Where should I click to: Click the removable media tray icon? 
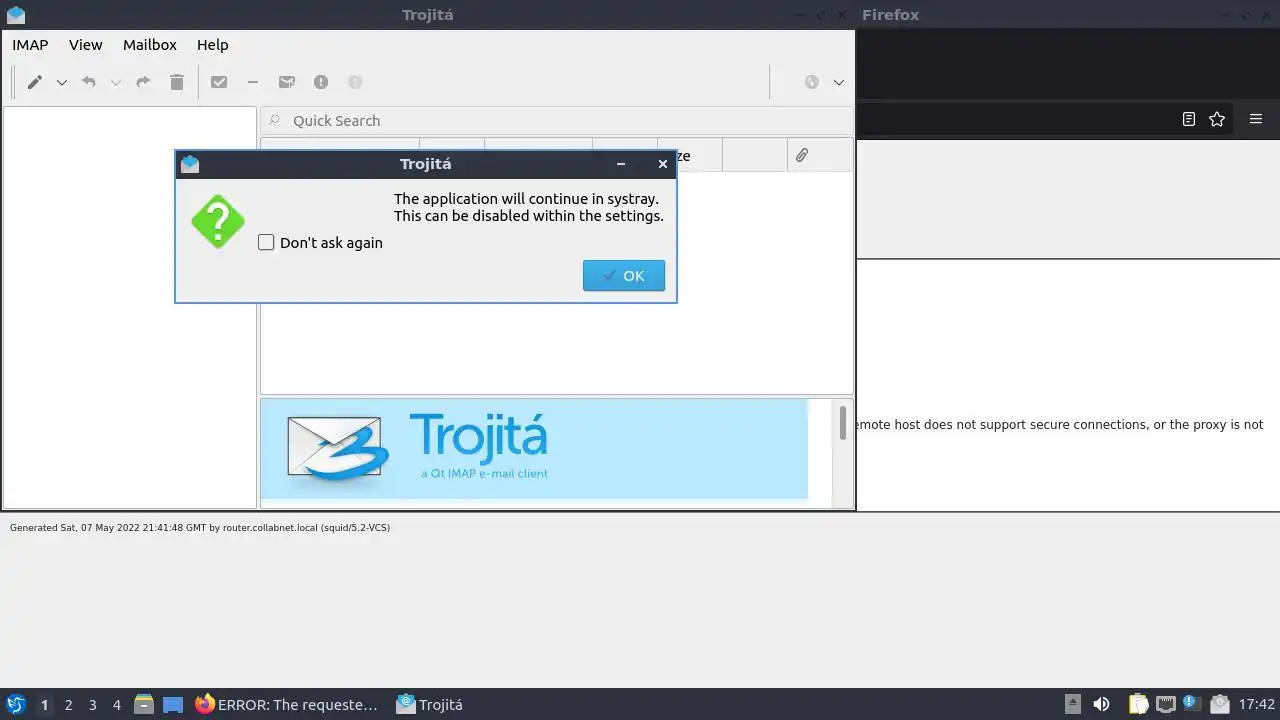click(1073, 704)
